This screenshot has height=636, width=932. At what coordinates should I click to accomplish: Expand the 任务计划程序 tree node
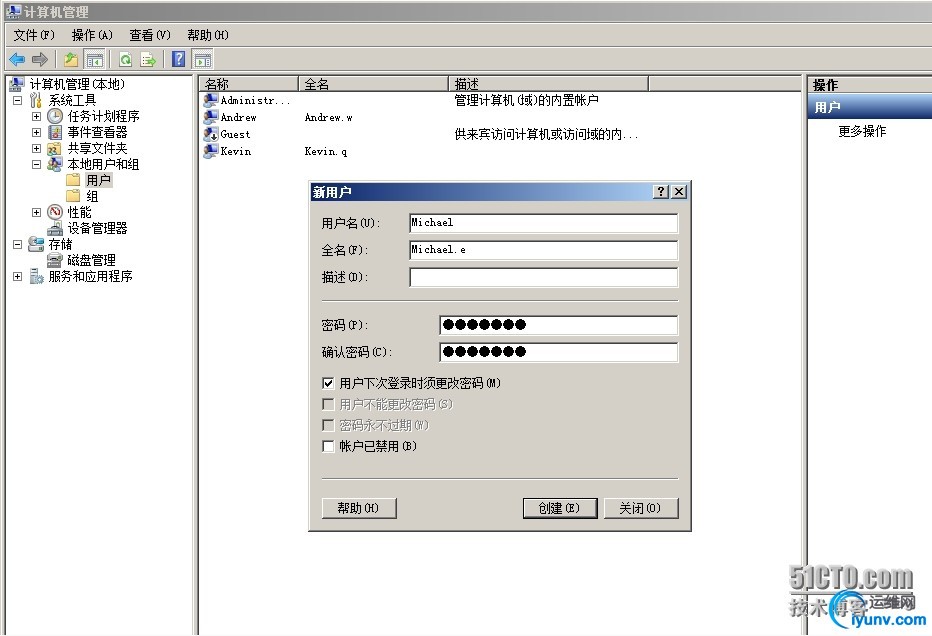coord(36,116)
